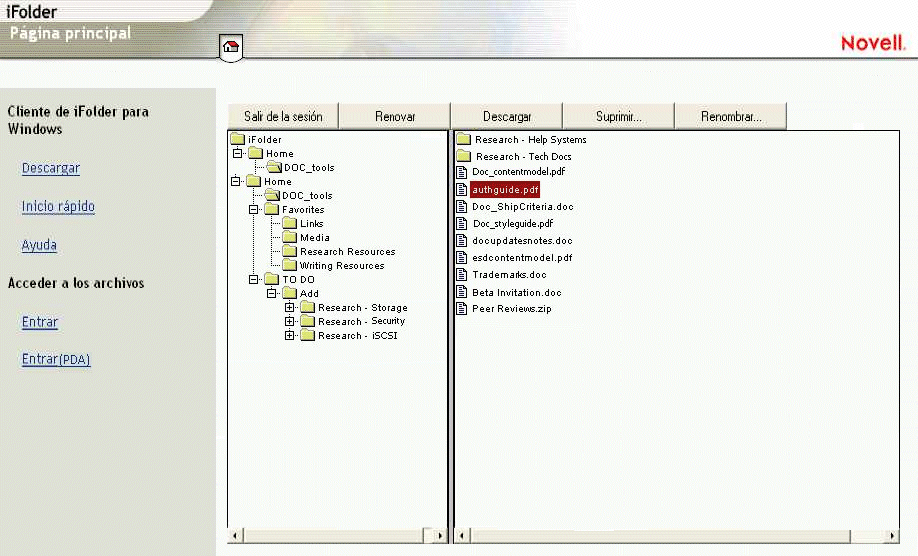
Task: Click the esdcontentmodel.pdf file icon
Action: coord(462,258)
